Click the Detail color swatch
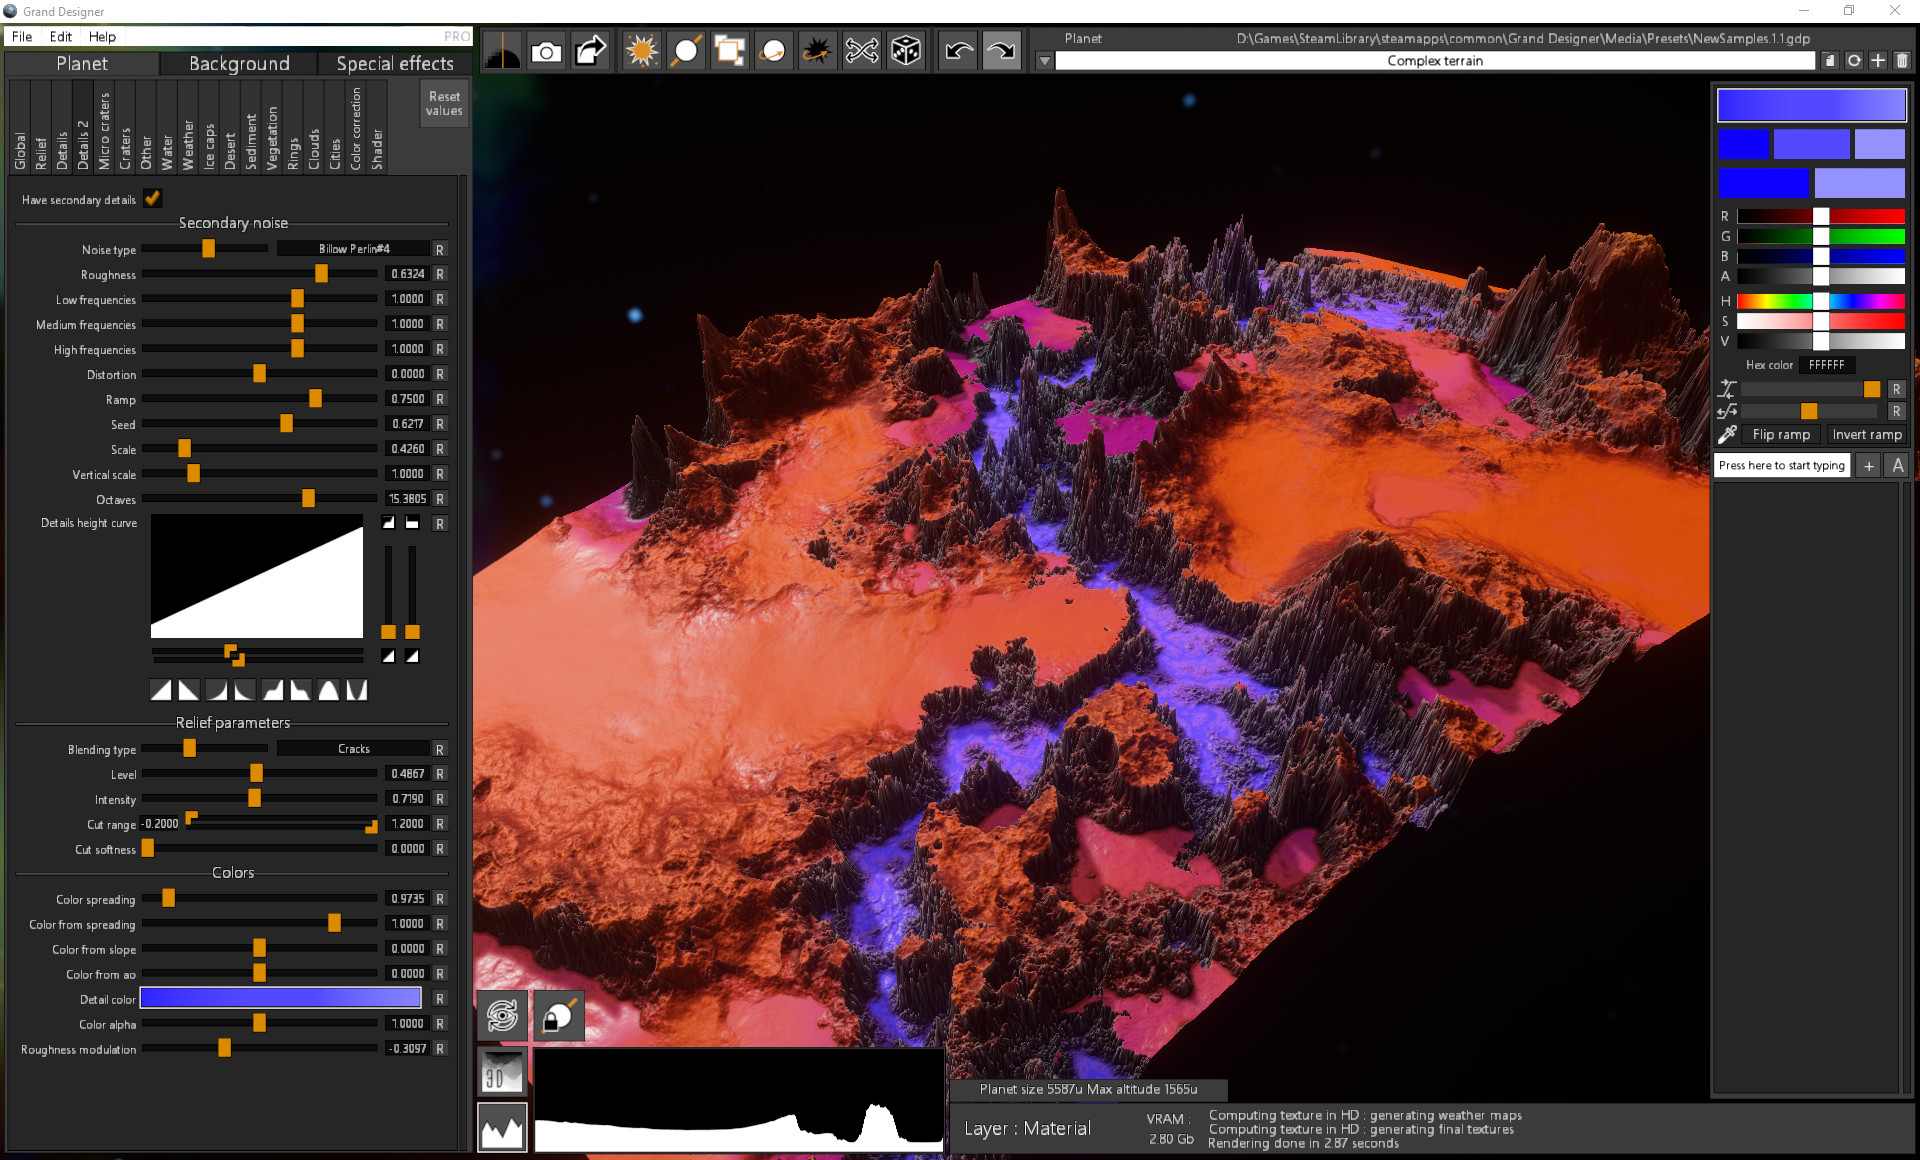 tap(280, 998)
